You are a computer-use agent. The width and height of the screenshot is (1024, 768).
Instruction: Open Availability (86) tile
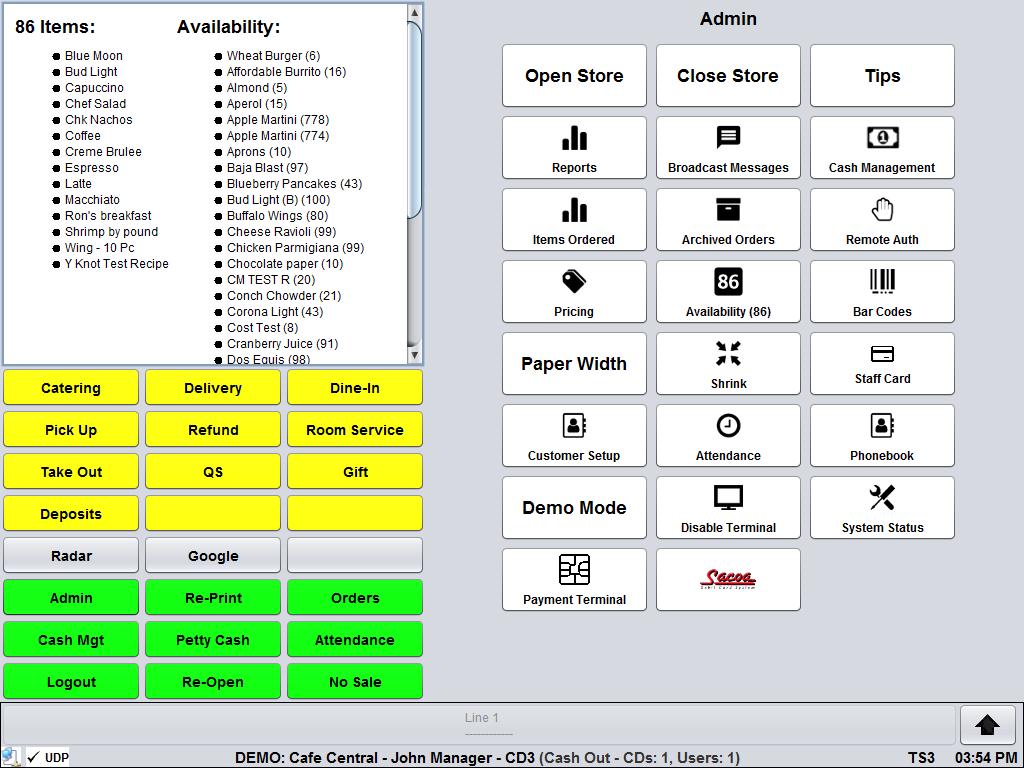728,291
